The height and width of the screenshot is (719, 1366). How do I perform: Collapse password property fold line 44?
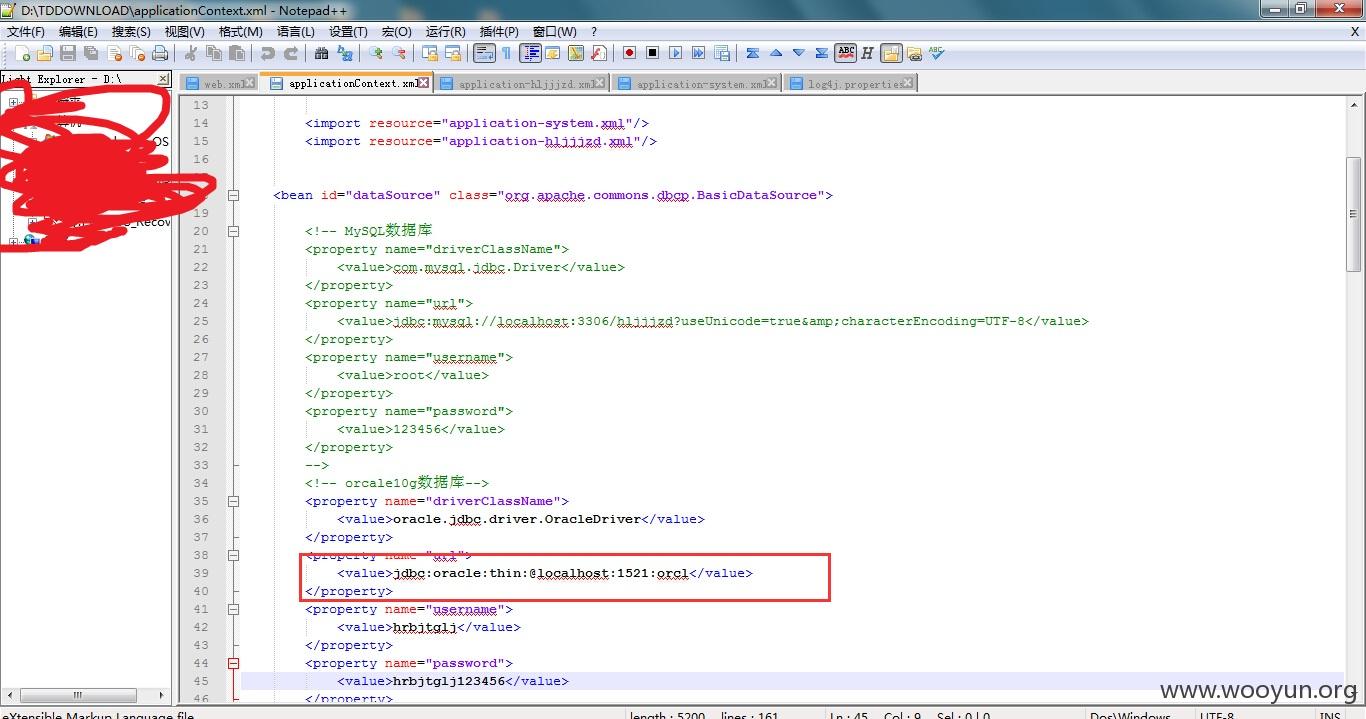point(233,663)
